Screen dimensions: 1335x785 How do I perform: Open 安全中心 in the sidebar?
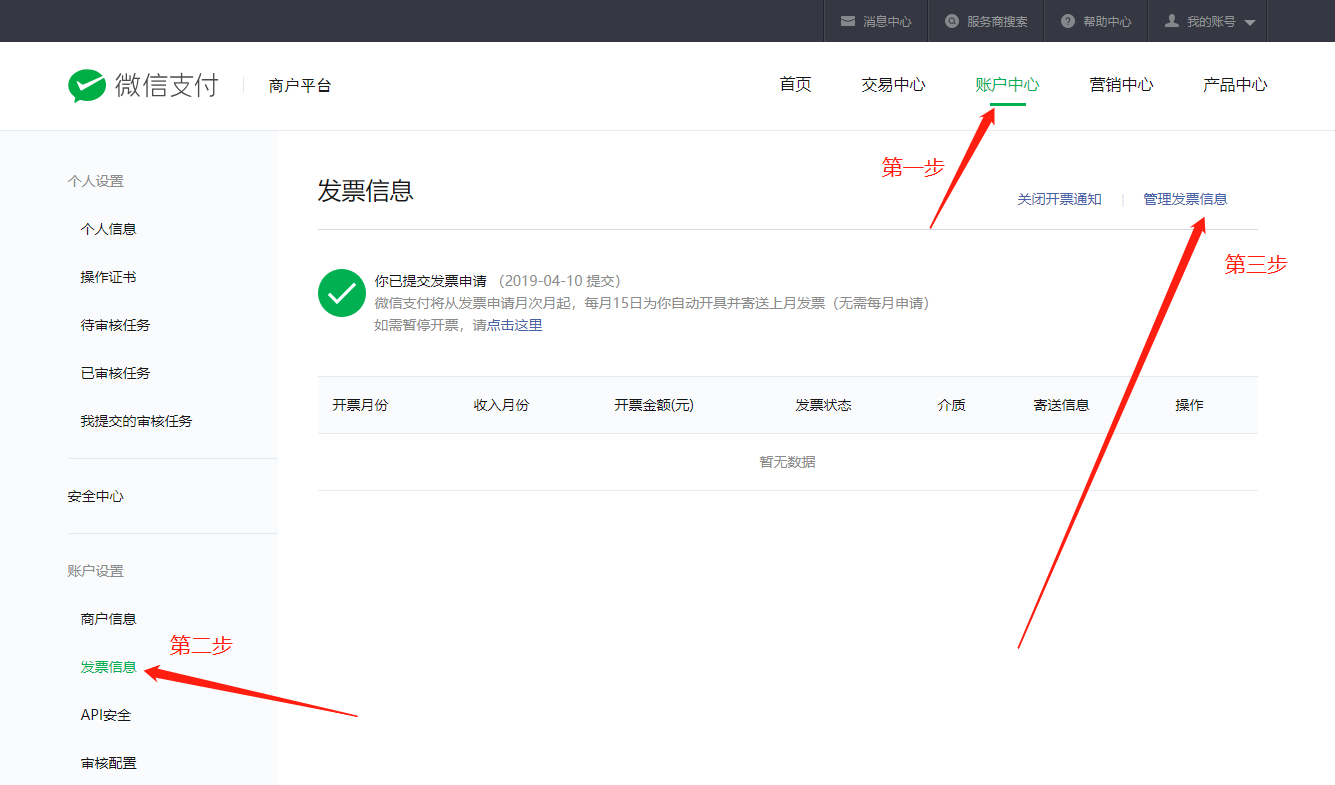tap(95, 496)
